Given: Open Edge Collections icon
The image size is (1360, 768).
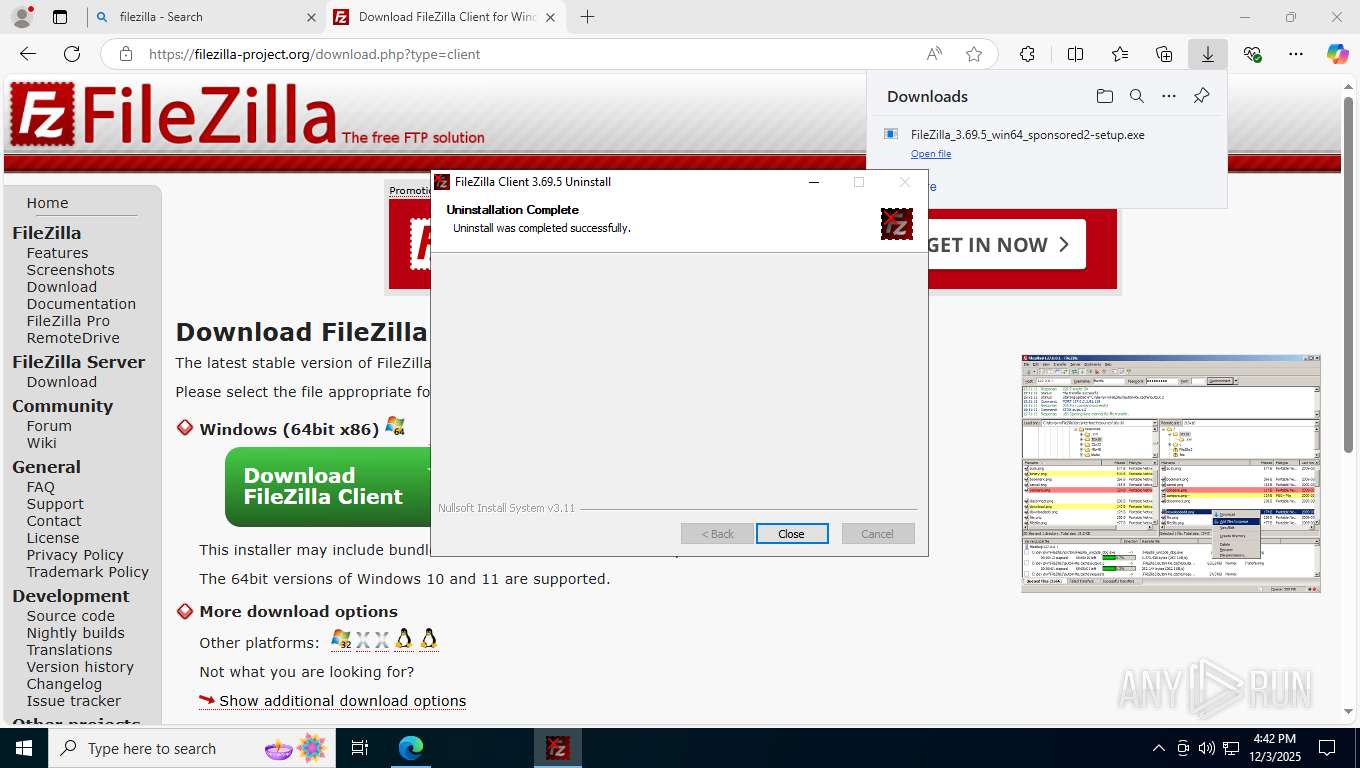Looking at the screenshot, I should pyautogui.click(x=1163, y=54).
